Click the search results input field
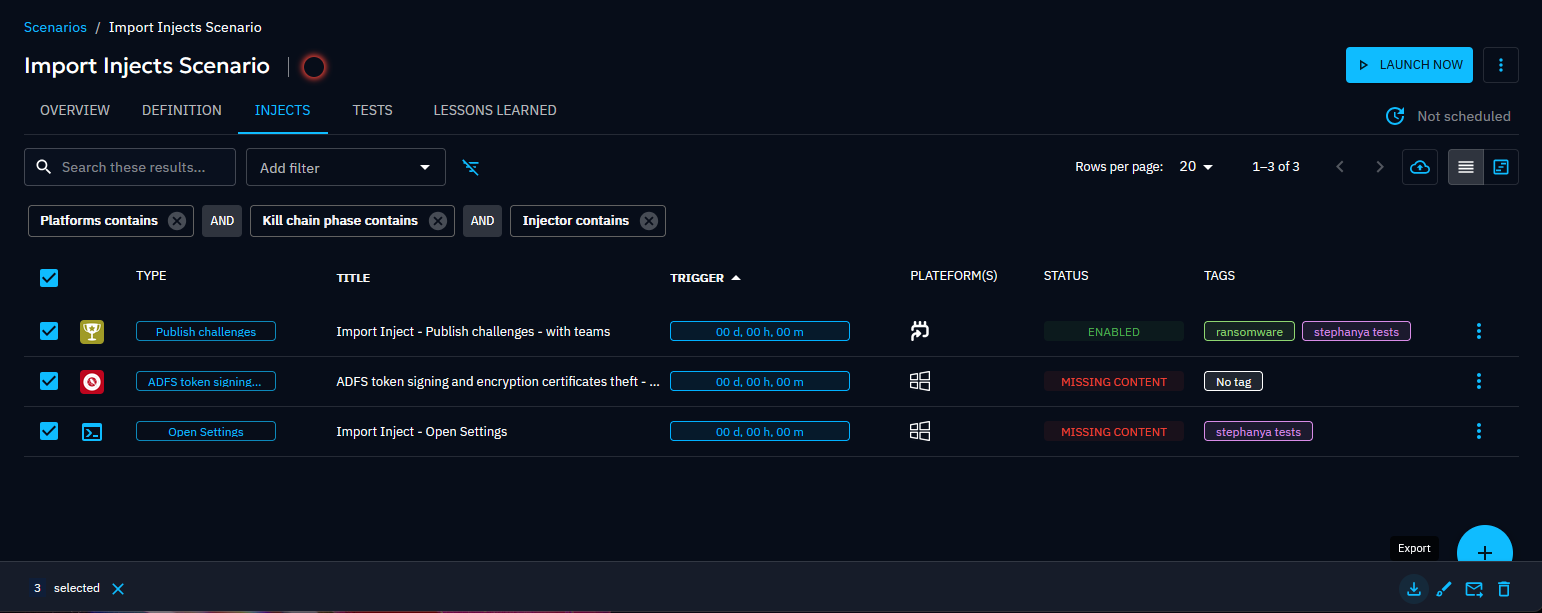The width and height of the screenshot is (1542, 613). click(x=140, y=167)
